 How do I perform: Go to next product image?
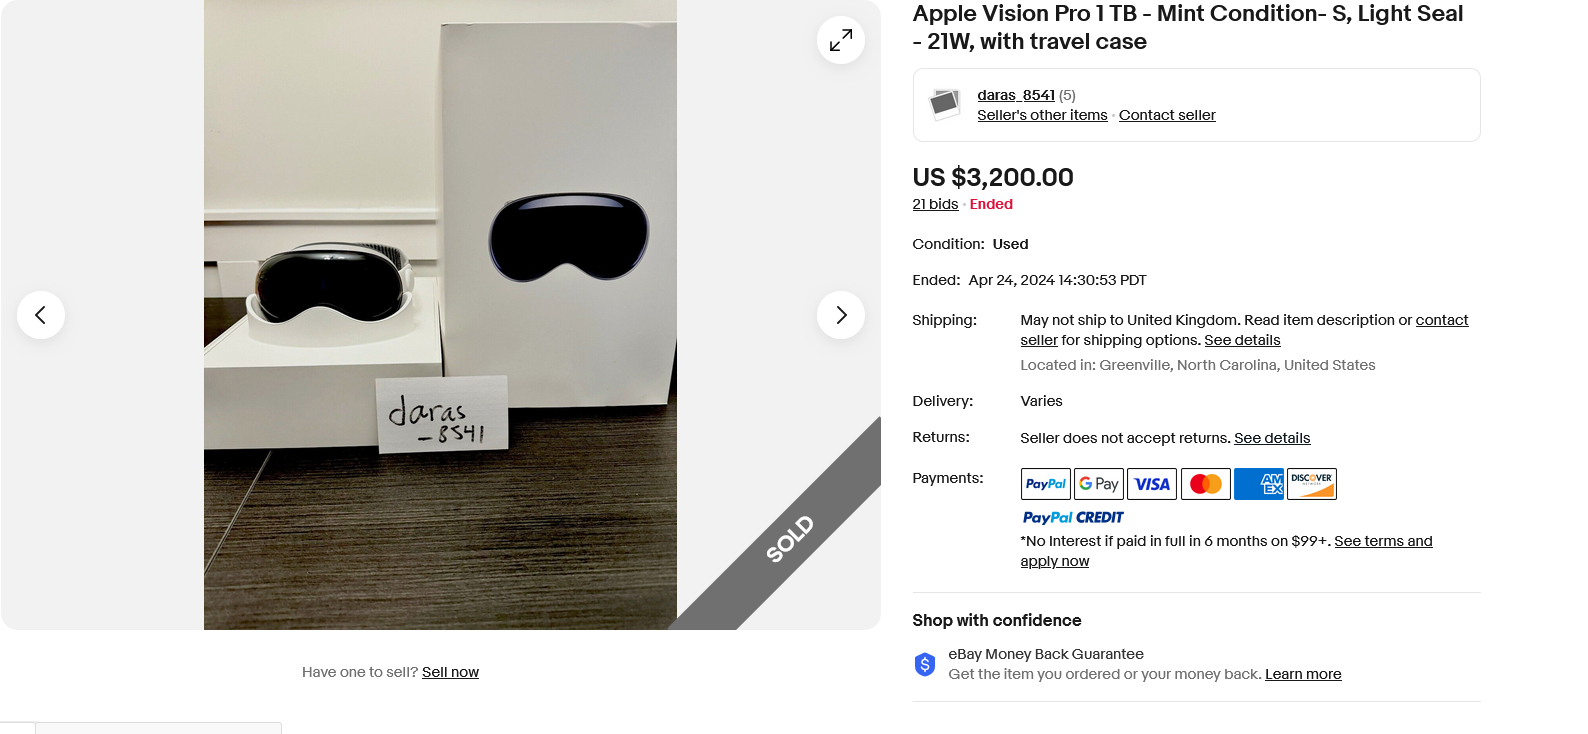pos(841,315)
